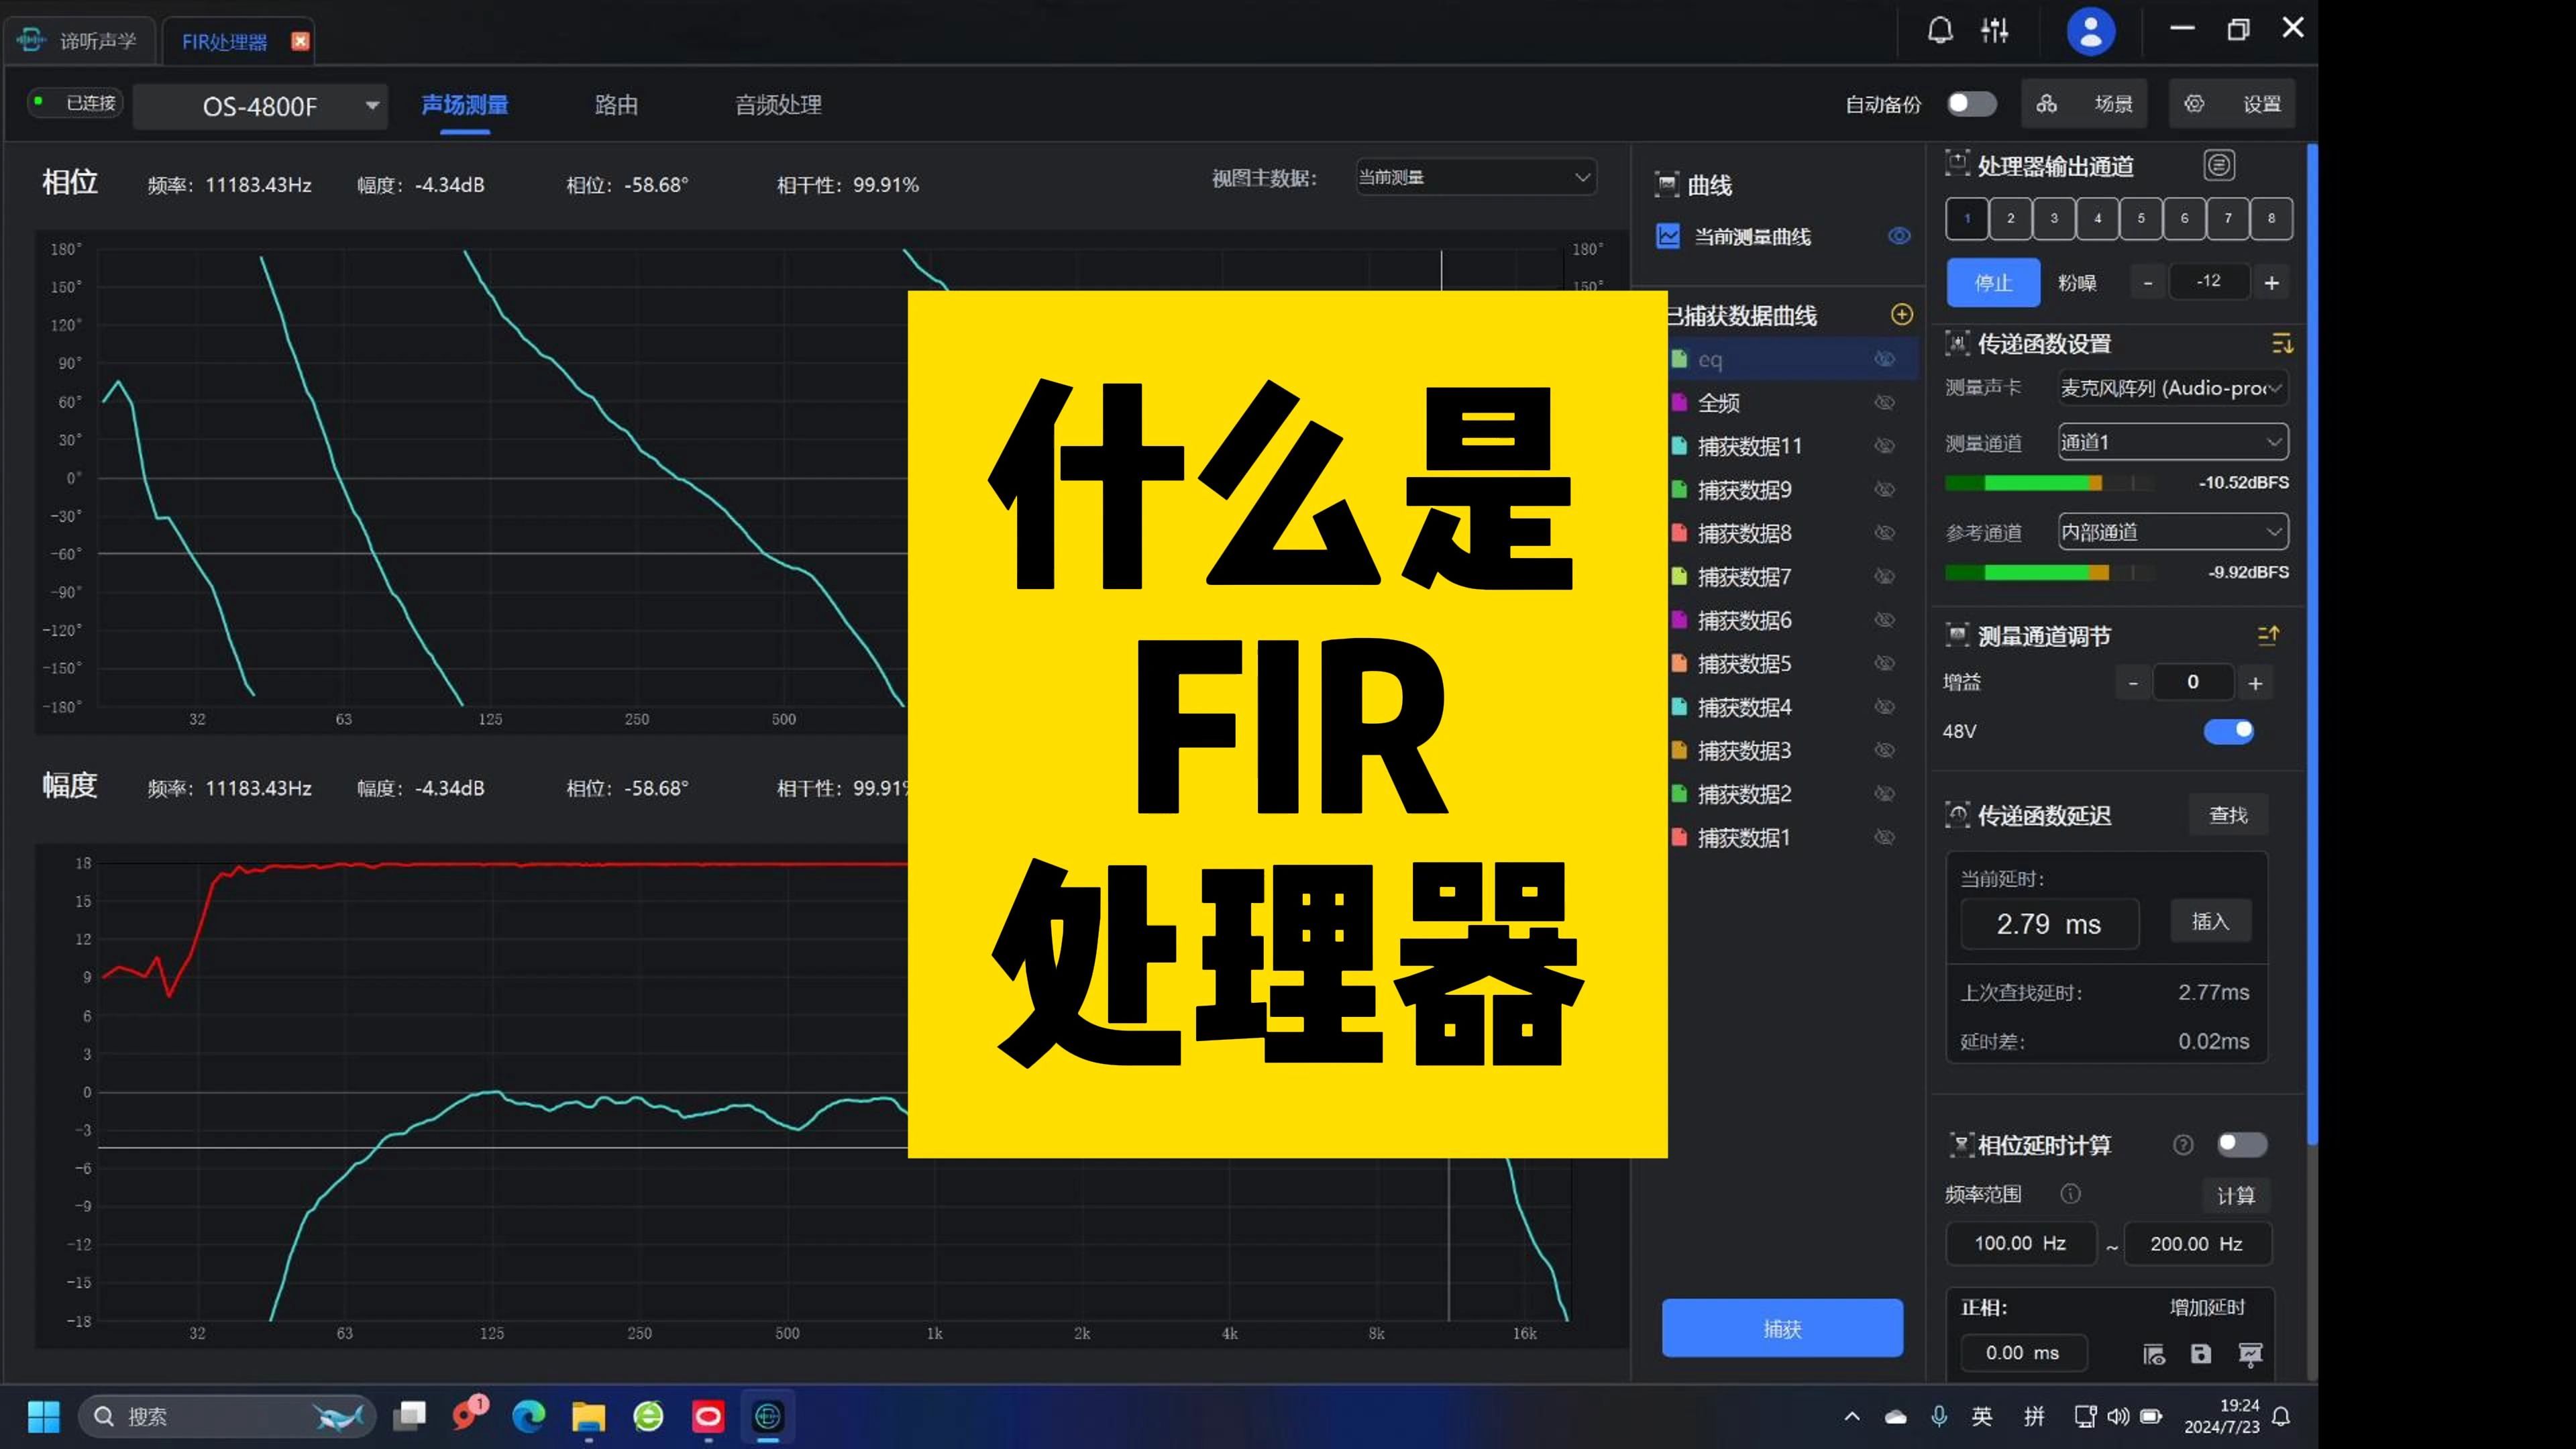Image resolution: width=2576 pixels, height=1449 pixels.
Task: Click the list icon beside 处理器输出通道
Action: pos(2220,164)
